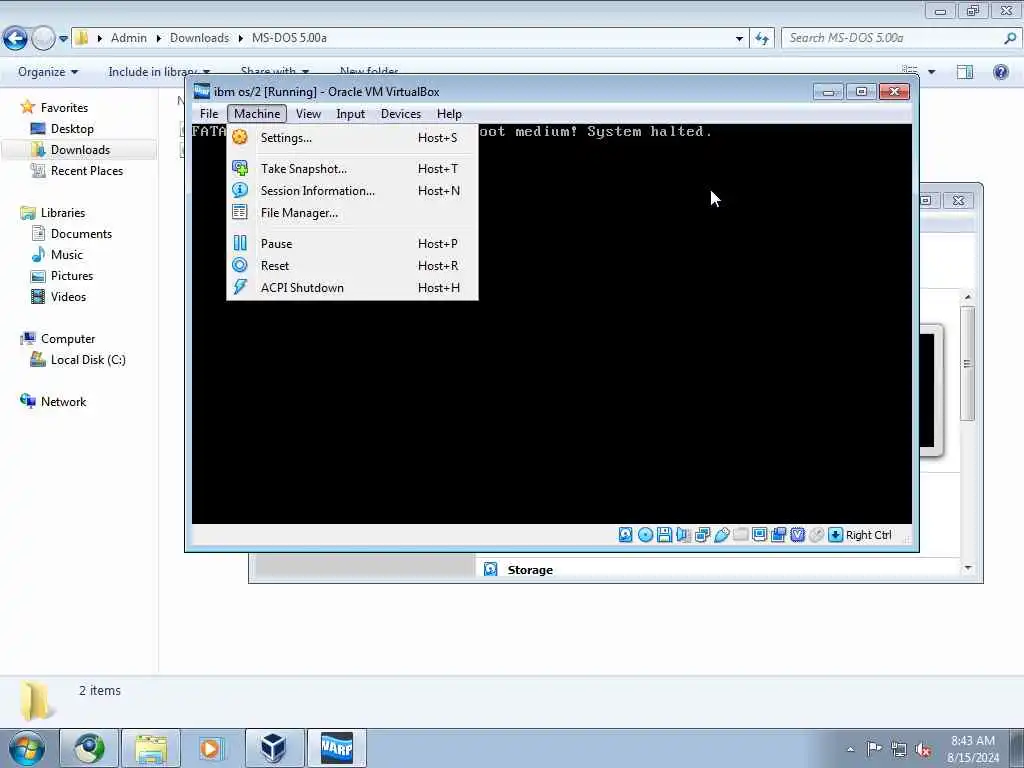Viewport: 1024px width, 768px height.
Task: Choose Take Snapshot... from Machine menu
Action: tap(352, 168)
